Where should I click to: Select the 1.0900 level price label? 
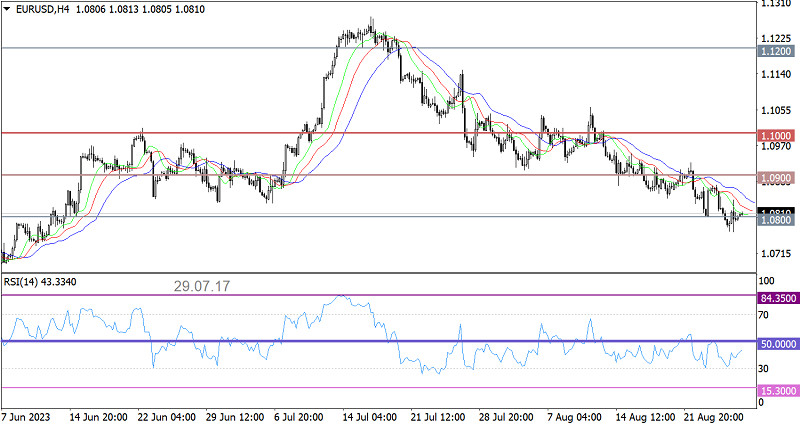[777, 178]
